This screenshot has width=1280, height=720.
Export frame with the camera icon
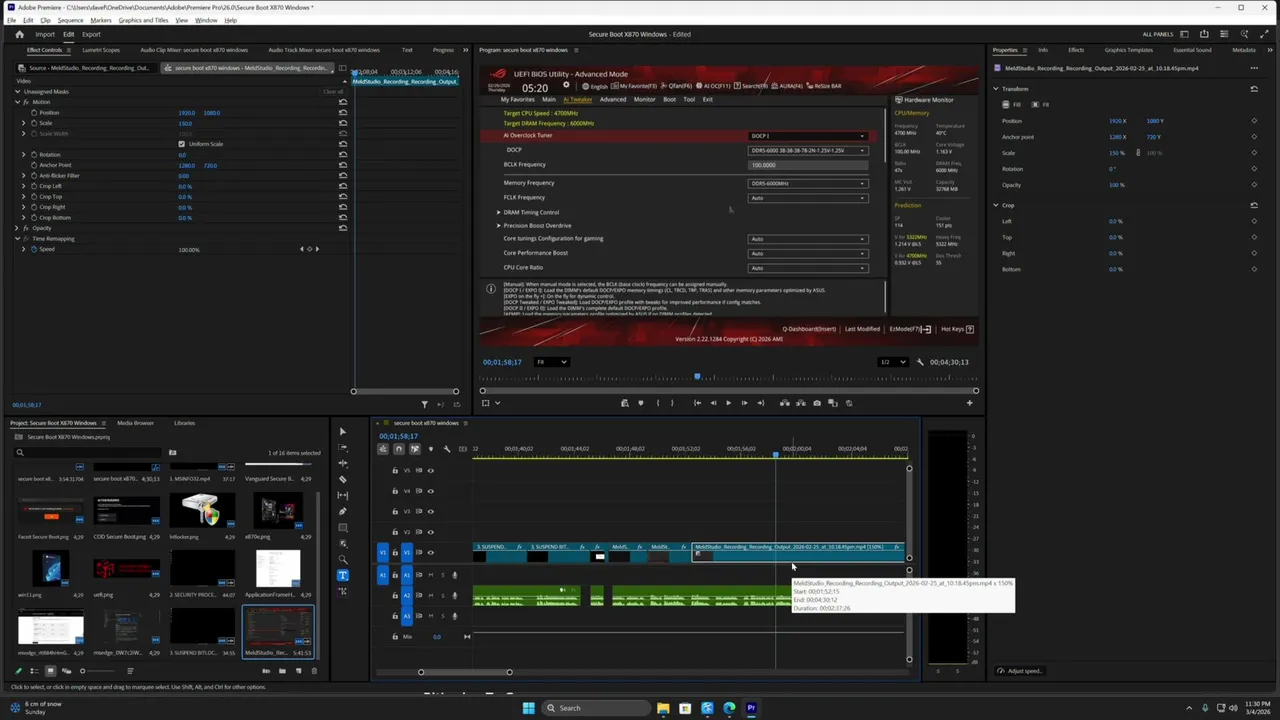(817, 403)
